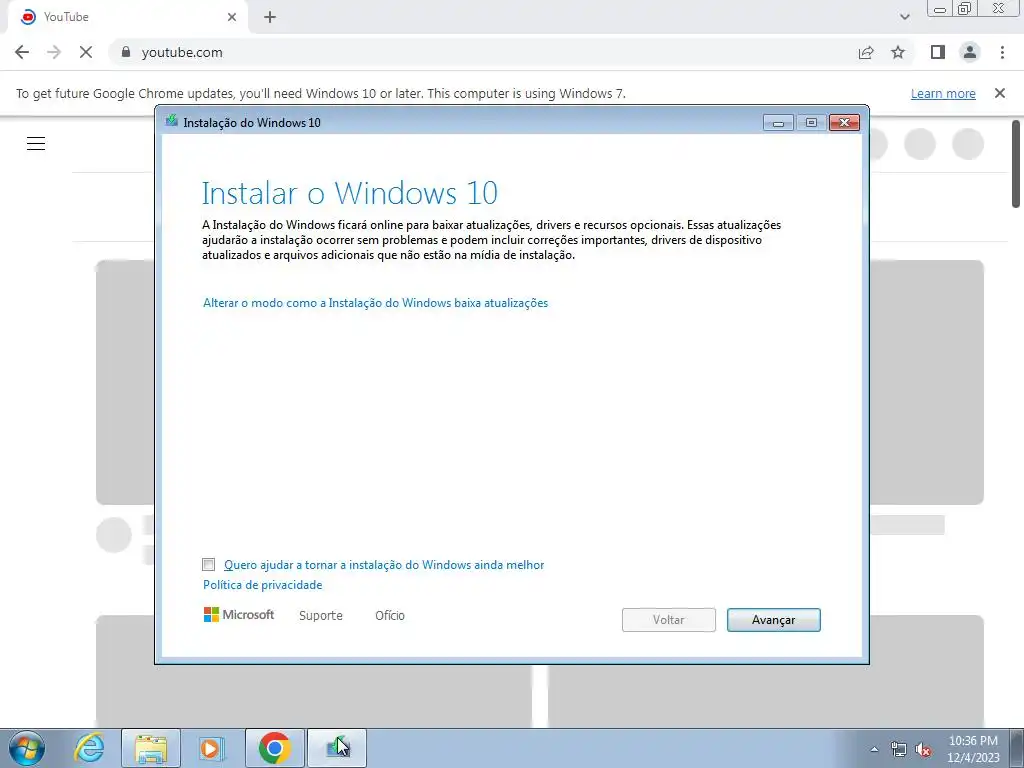Switch to Chrome in the taskbar

tap(275, 748)
